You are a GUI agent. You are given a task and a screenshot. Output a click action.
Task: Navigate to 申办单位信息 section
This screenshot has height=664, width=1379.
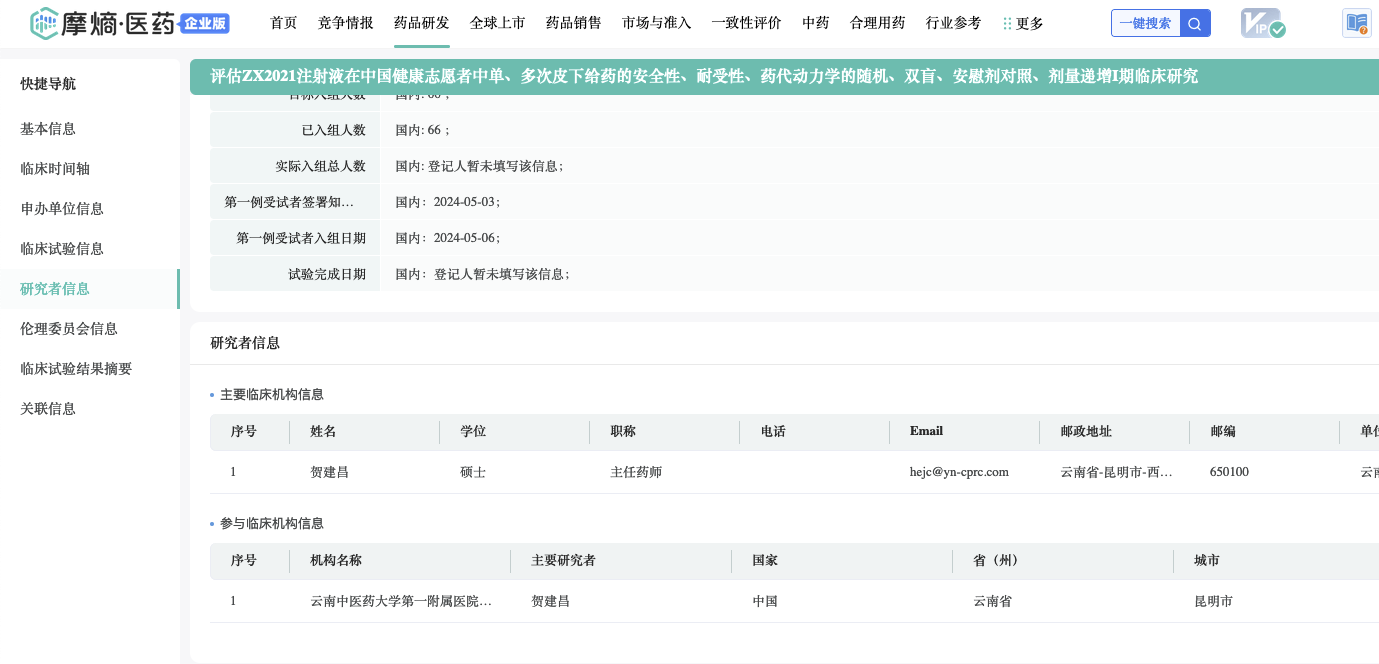point(62,209)
